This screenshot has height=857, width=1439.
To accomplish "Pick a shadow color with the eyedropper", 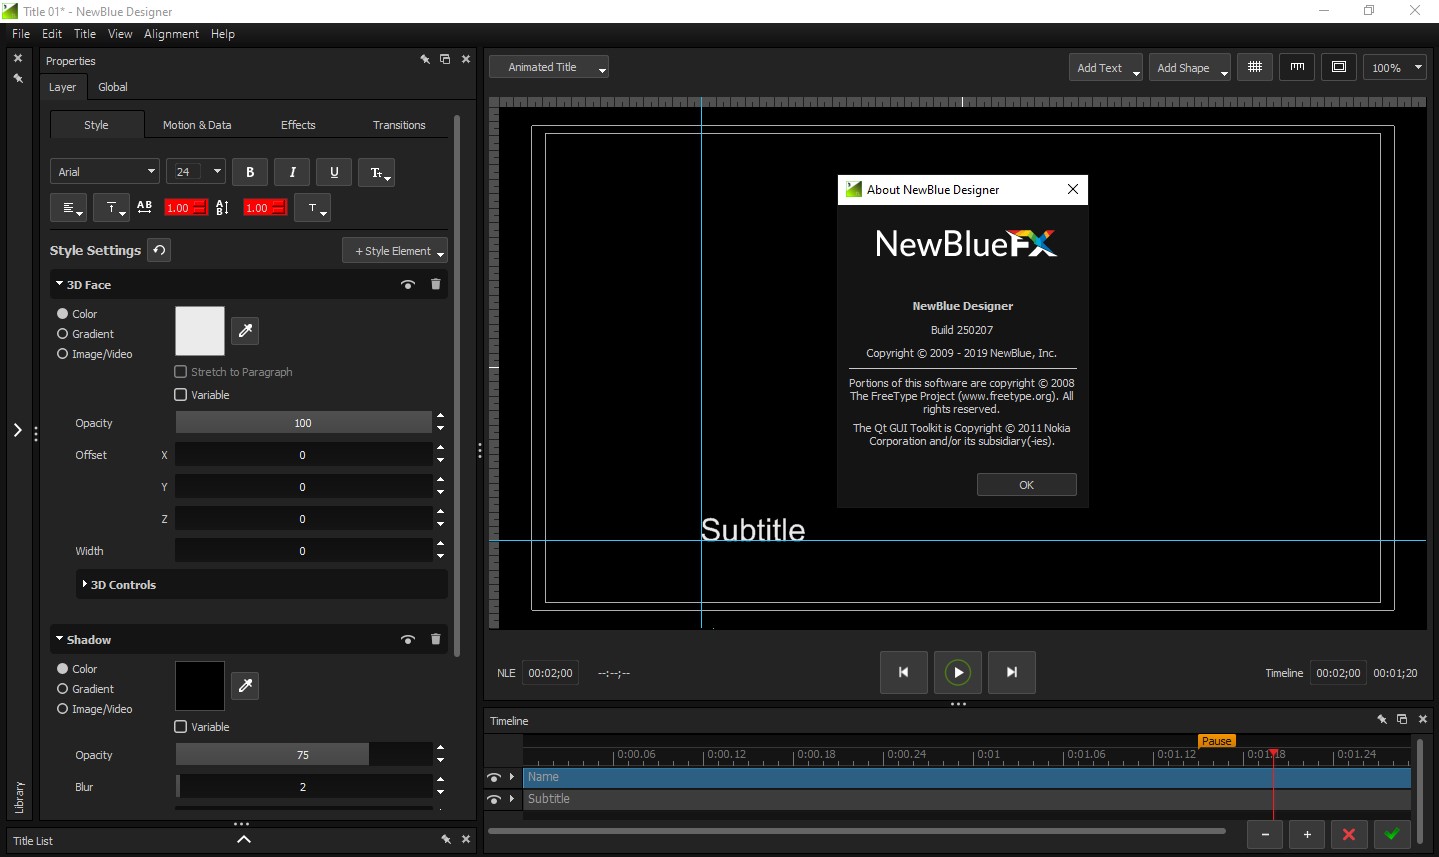I will [245, 686].
